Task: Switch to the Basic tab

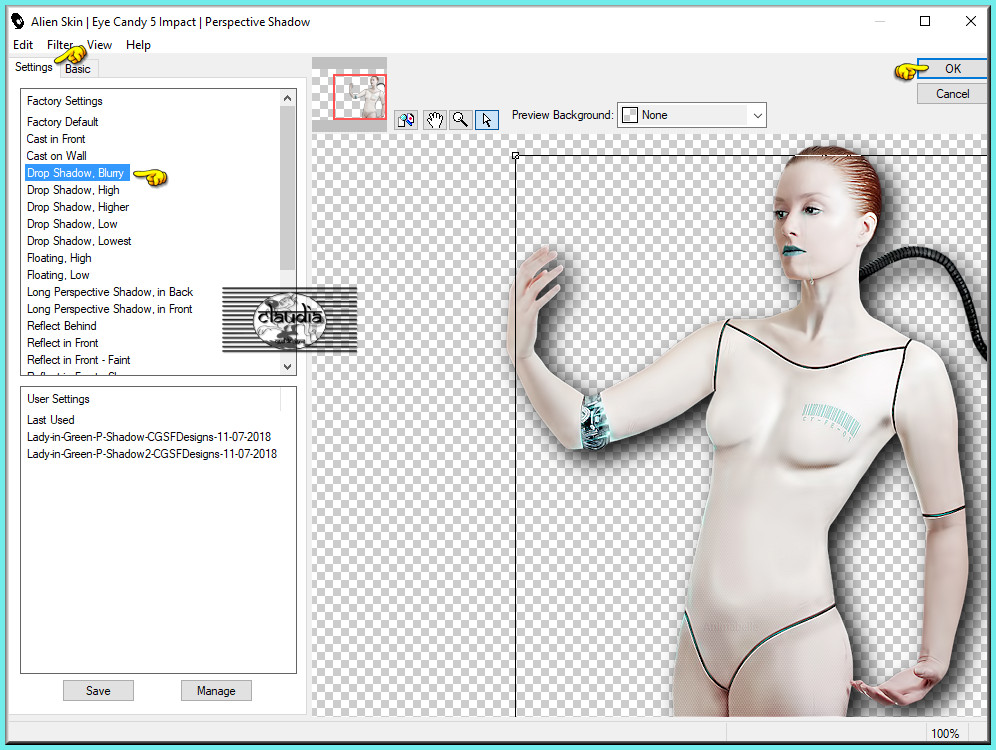Action: 78,69
